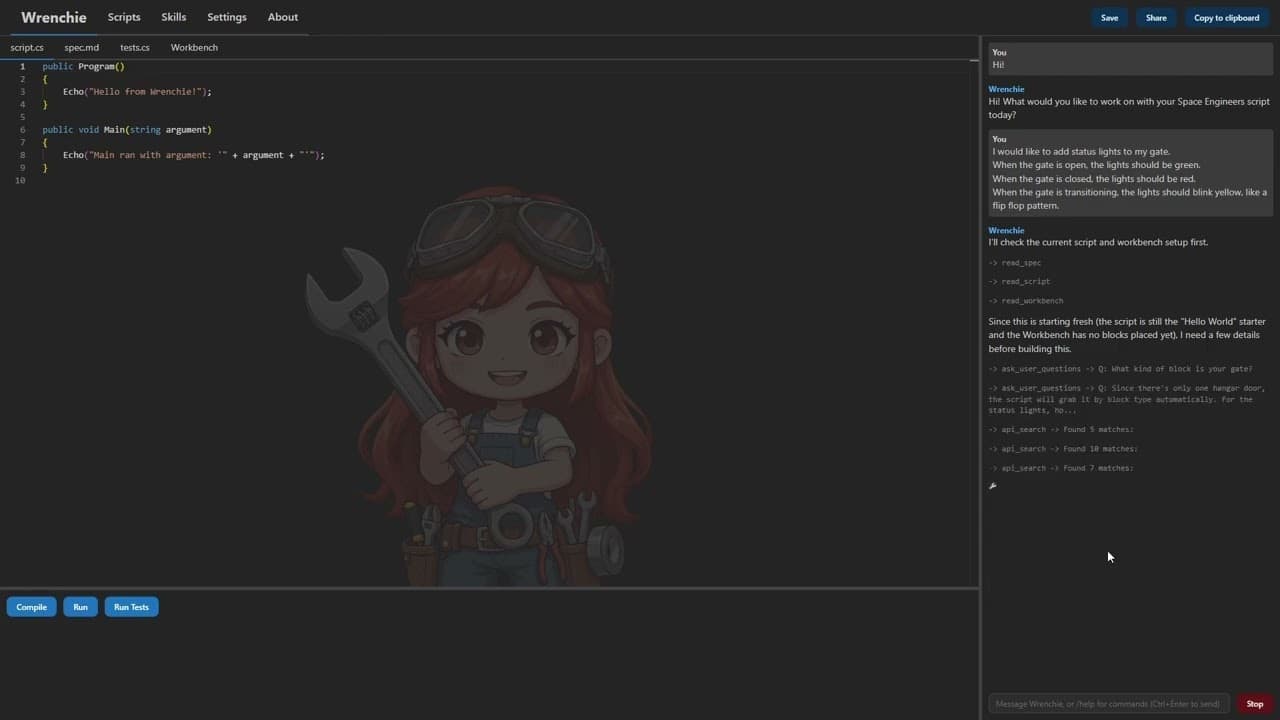Click the user's 'Hi!' chat message
Screen dimensions: 1280x720
1131,59
